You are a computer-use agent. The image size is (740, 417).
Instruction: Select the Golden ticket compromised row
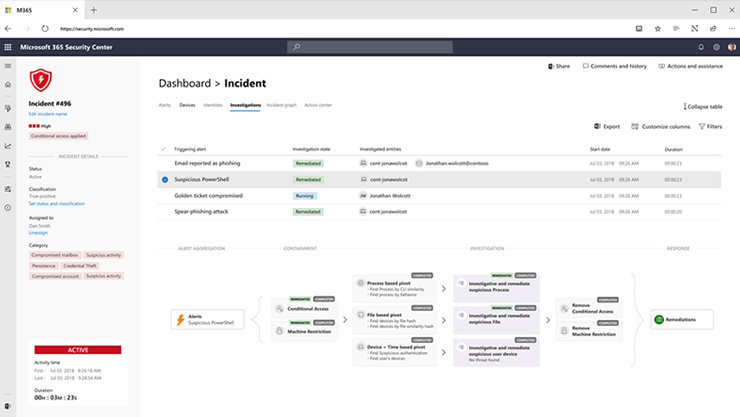pos(209,196)
